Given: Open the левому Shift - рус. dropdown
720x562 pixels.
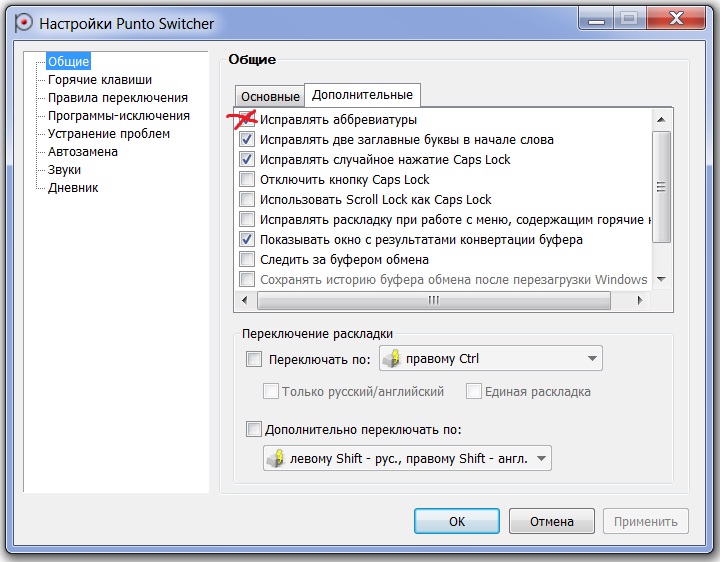Looking at the screenshot, I should tap(407, 458).
